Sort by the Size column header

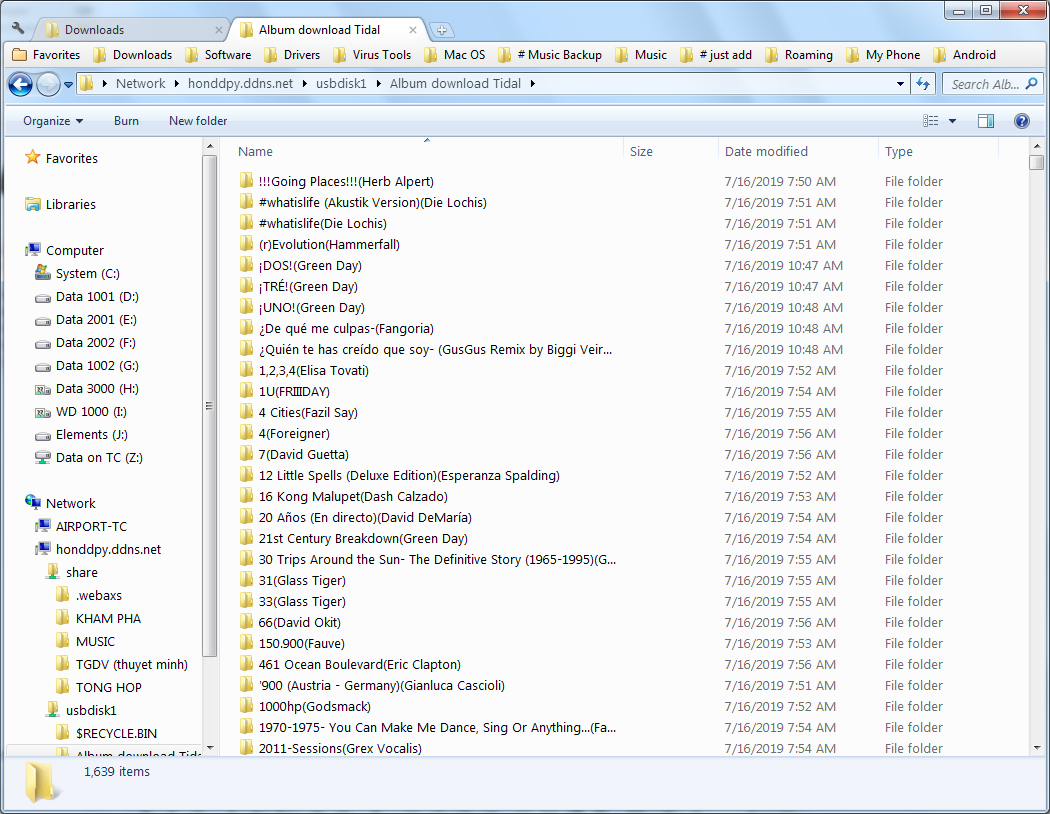pyautogui.click(x=641, y=151)
